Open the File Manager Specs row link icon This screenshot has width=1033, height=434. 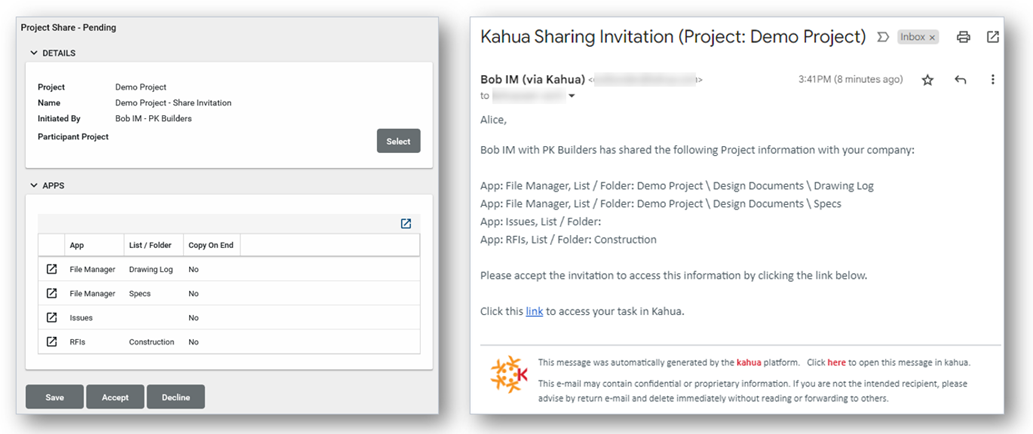[x=52, y=293]
